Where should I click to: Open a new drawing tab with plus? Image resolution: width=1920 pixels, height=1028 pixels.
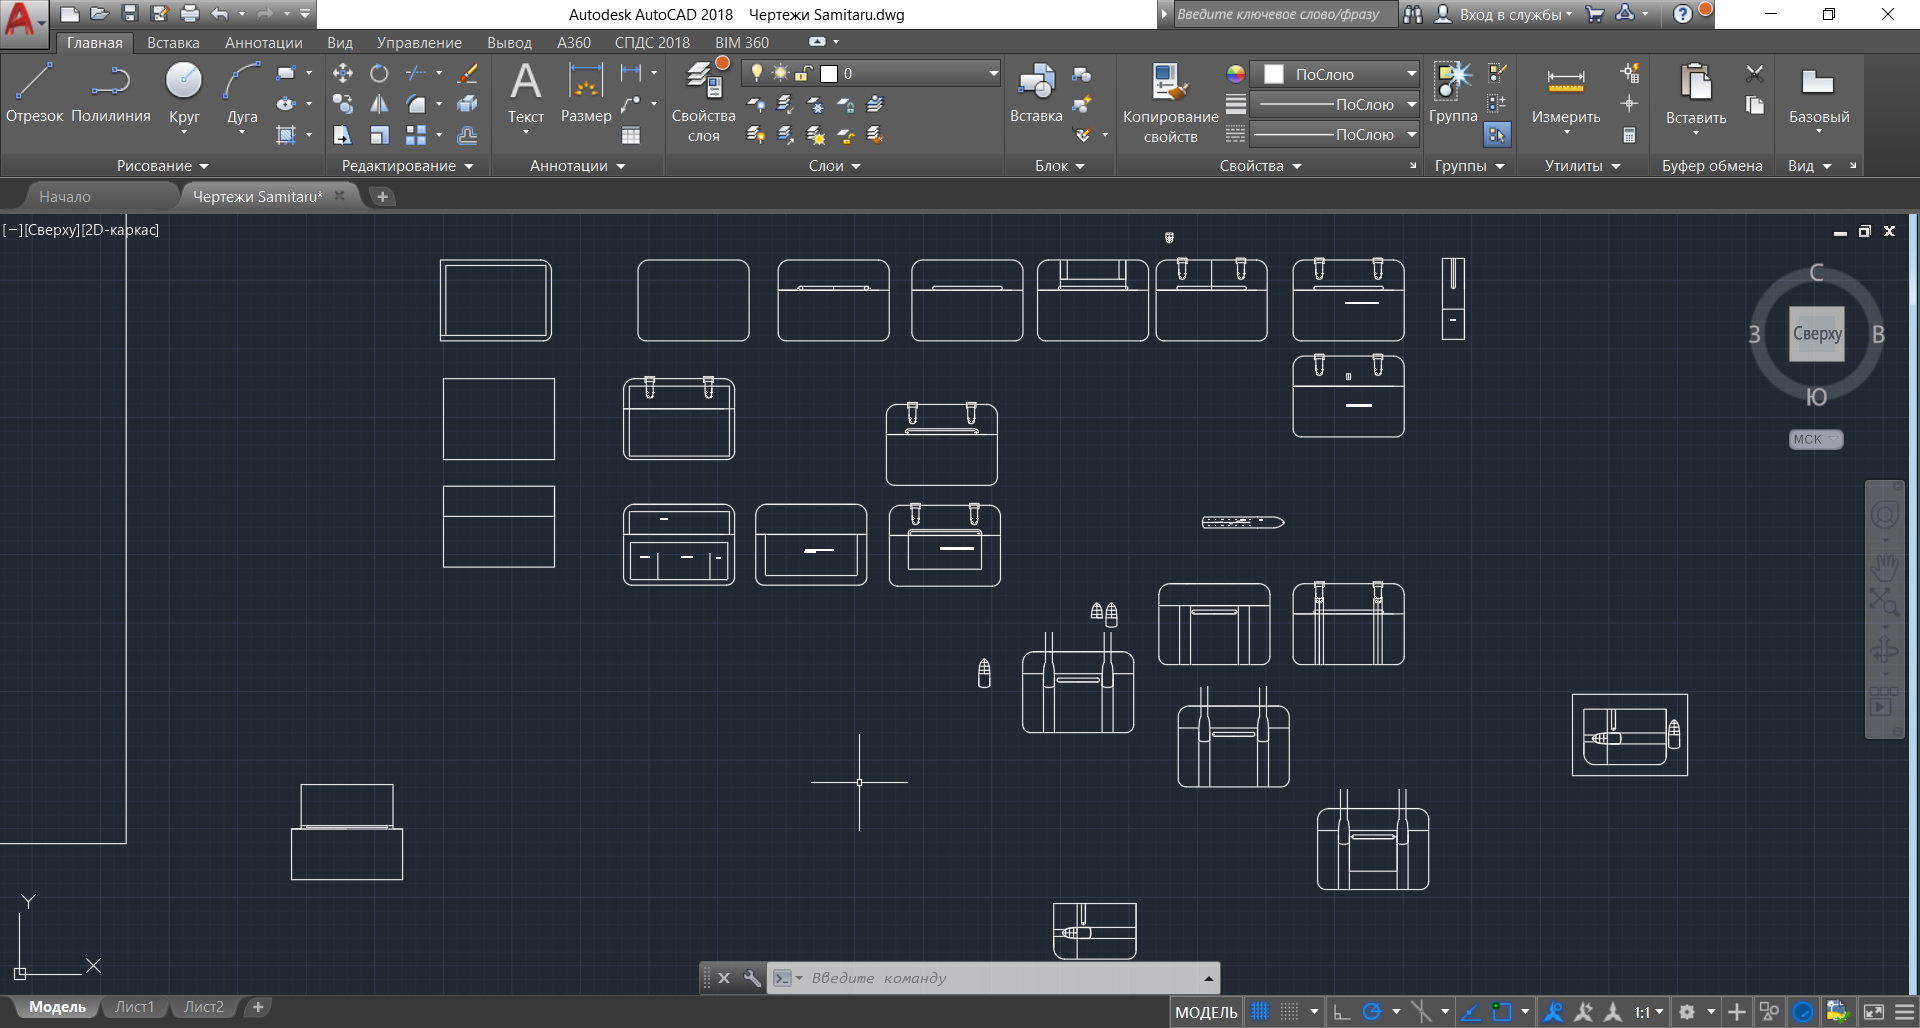382,197
